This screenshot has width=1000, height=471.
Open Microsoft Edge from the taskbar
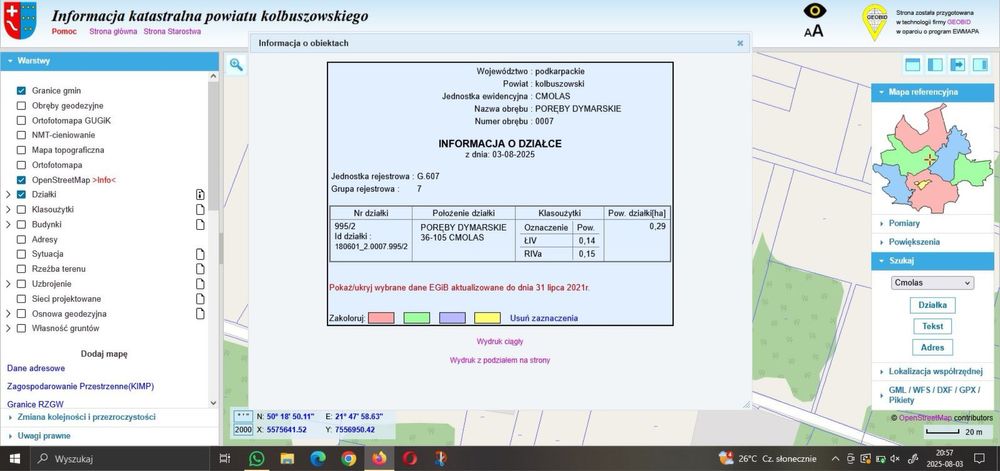(x=318, y=458)
